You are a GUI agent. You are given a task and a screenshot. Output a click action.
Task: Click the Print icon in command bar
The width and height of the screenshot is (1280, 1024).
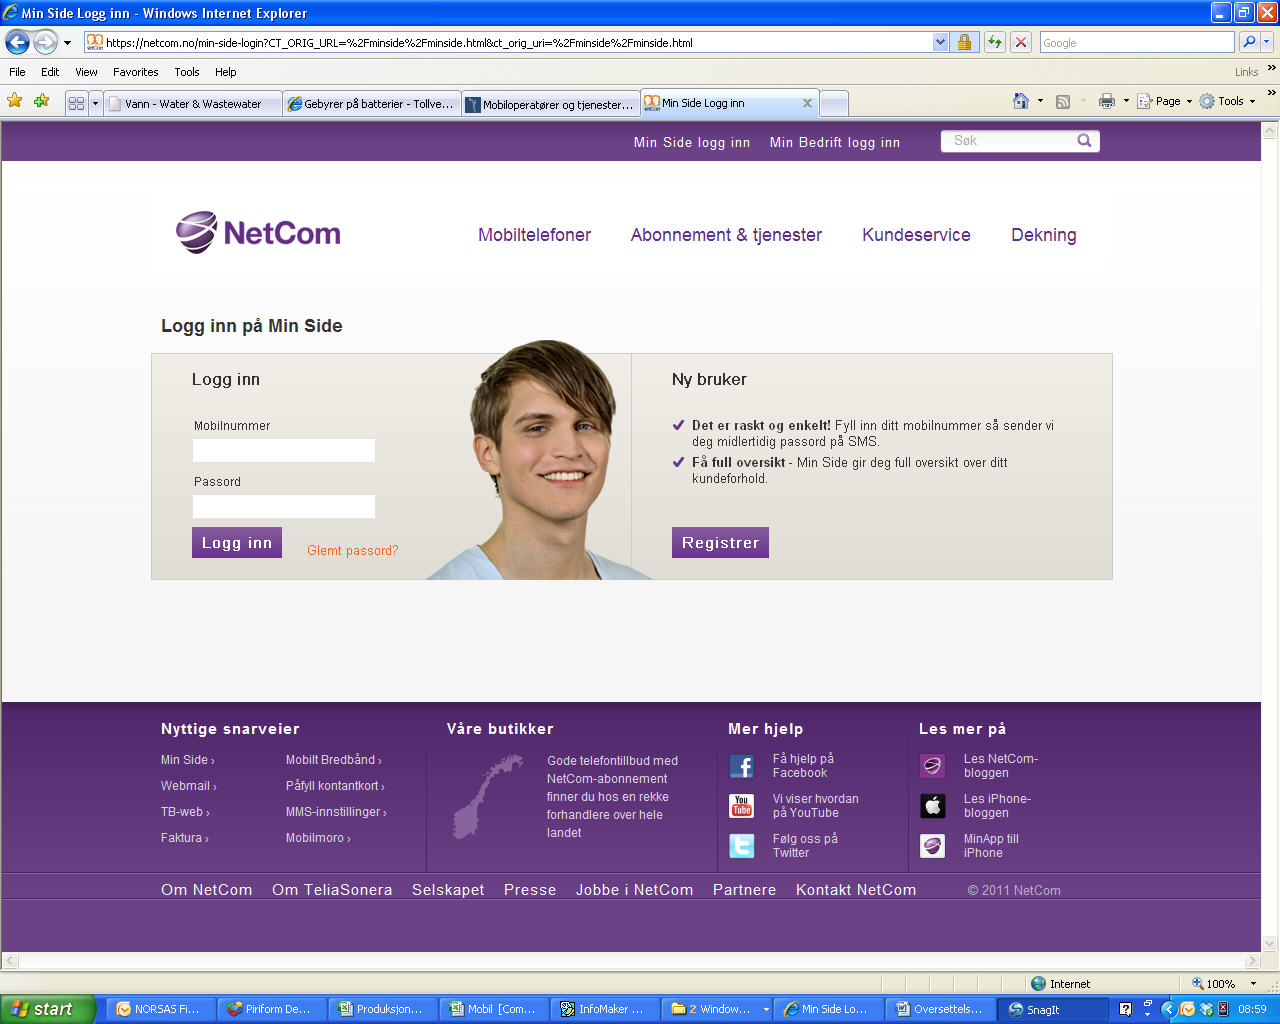click(x=1106, y=101)
